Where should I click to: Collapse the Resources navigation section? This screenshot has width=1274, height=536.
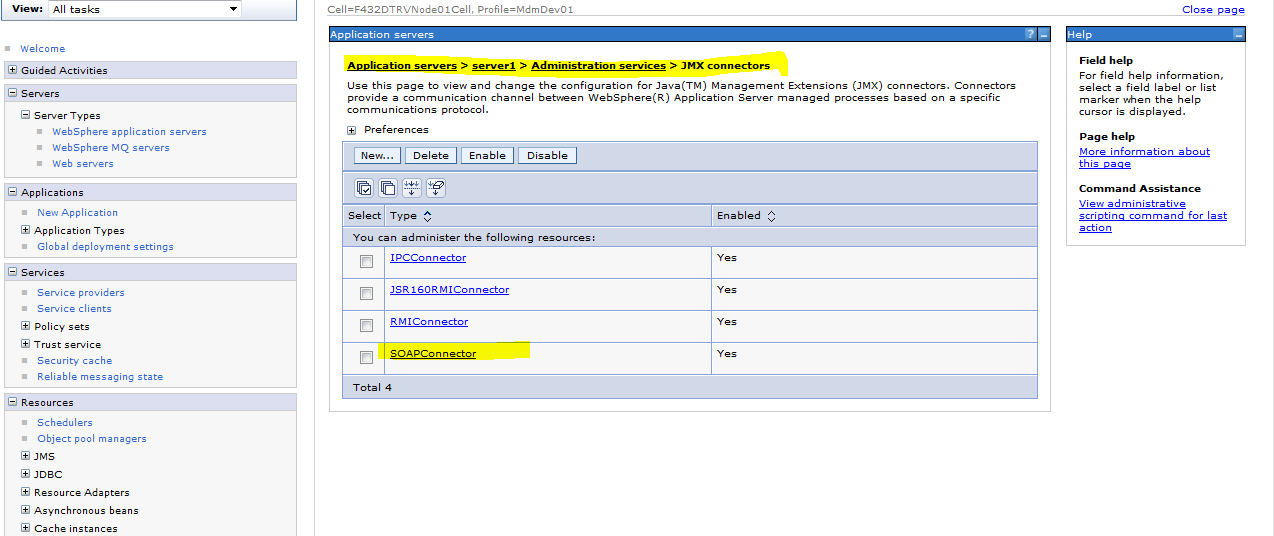tap(12, 402)
